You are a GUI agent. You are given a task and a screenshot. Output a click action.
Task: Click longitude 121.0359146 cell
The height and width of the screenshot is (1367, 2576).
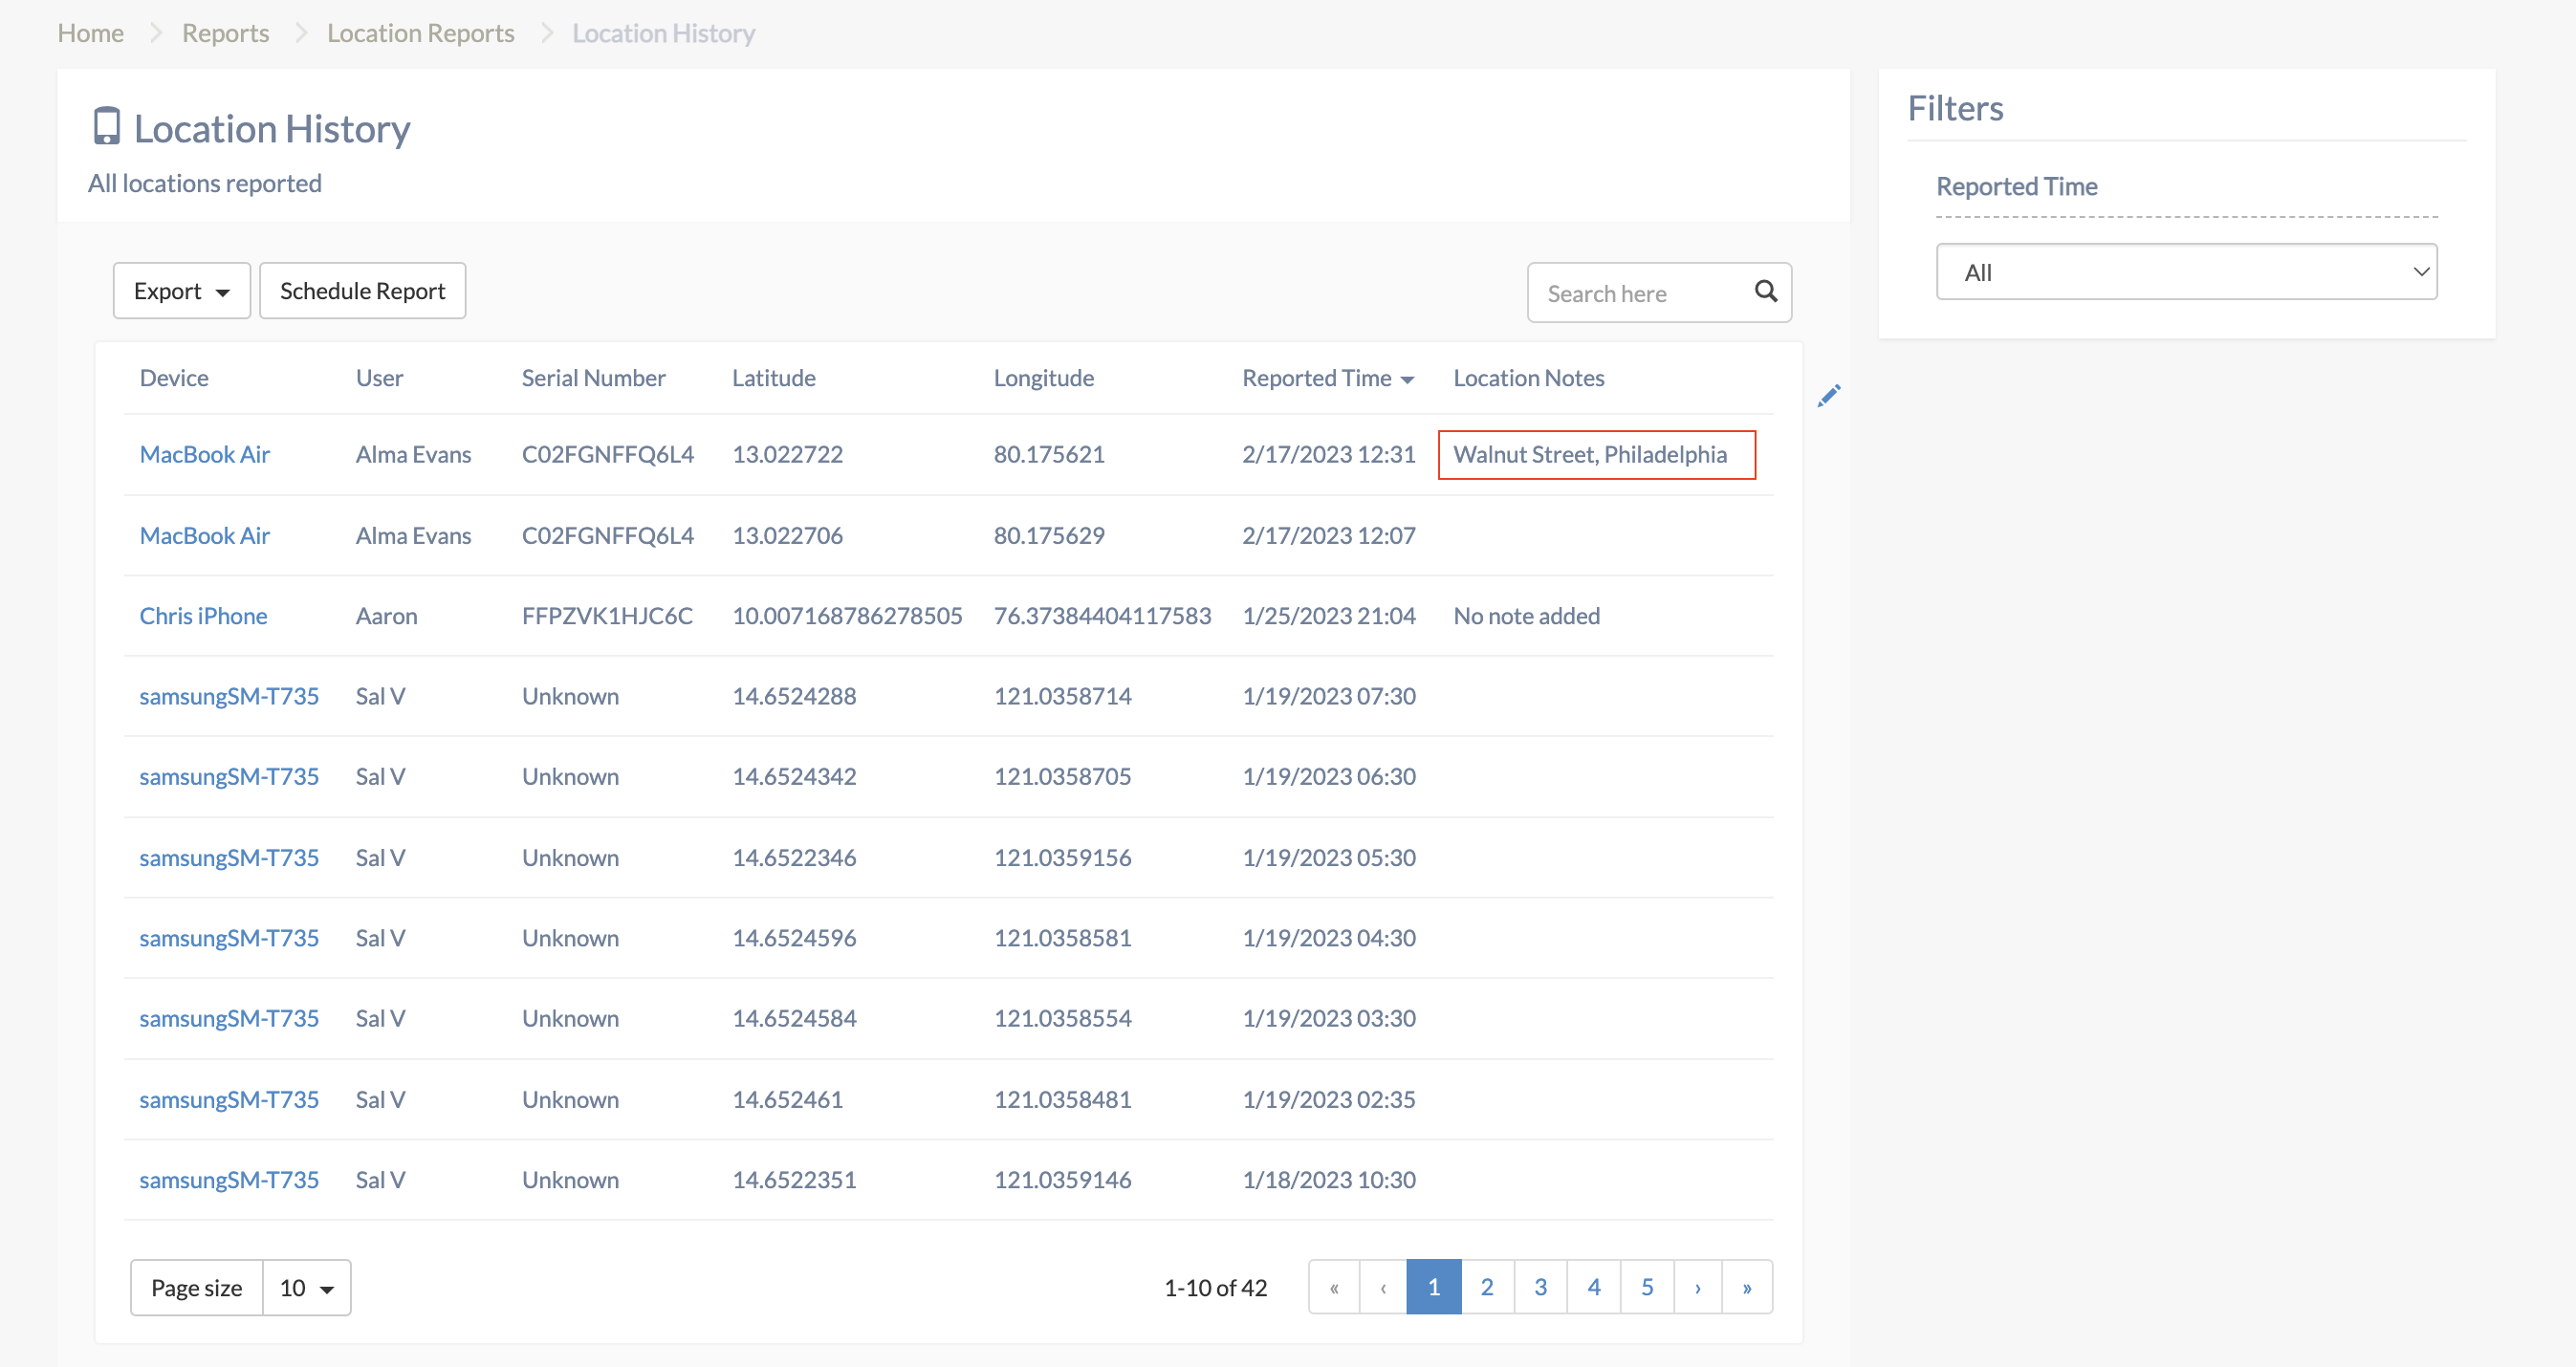[x=1062, y=1180]
